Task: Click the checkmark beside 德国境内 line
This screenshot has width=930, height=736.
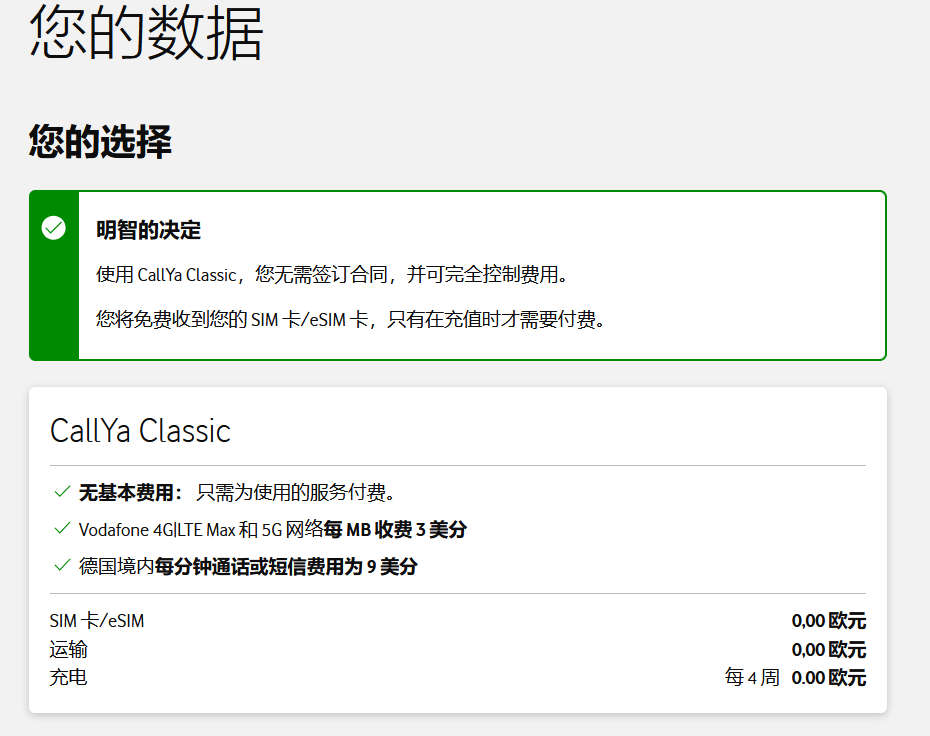Action: point(62,565)
